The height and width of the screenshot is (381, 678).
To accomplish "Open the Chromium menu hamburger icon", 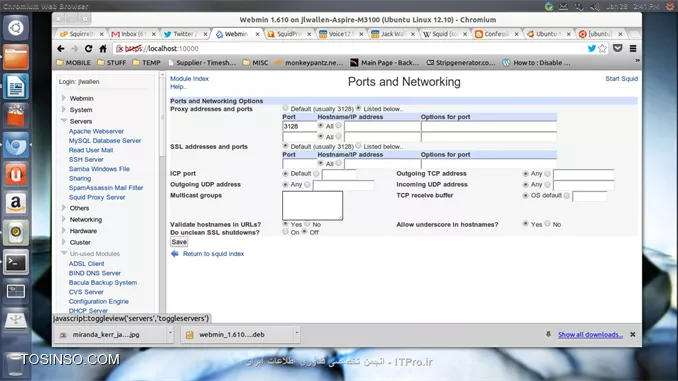I will (633, 48).
